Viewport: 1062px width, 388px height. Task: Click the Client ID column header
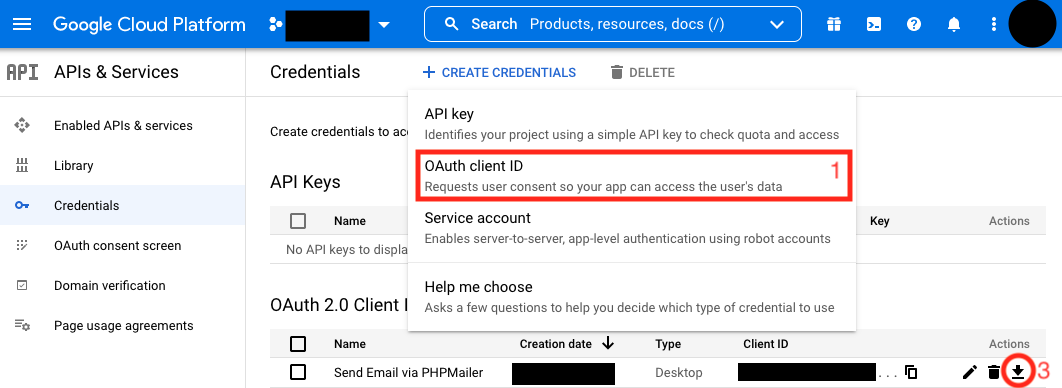click(x=765, y=344)
